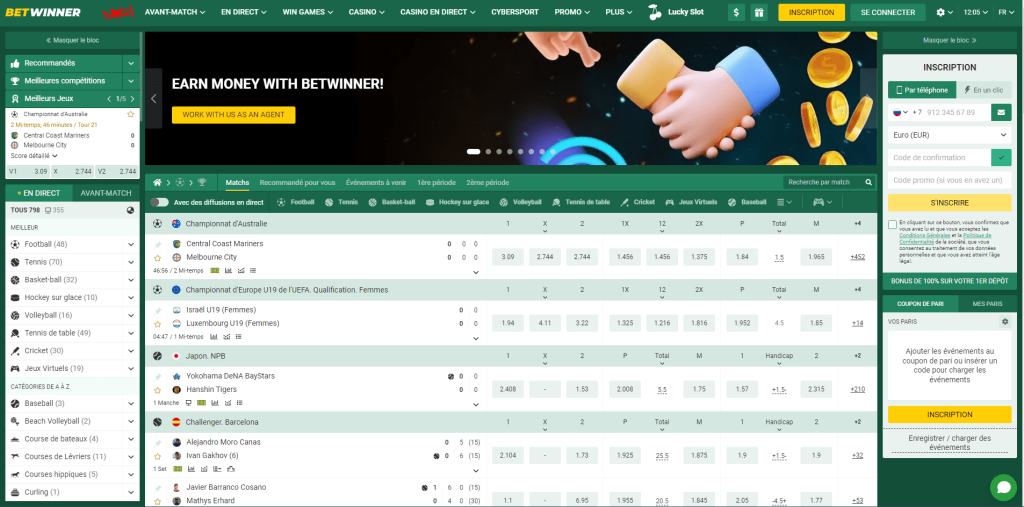Click SE CONNECTER button
1024x507 pixels.
point(888,12)
